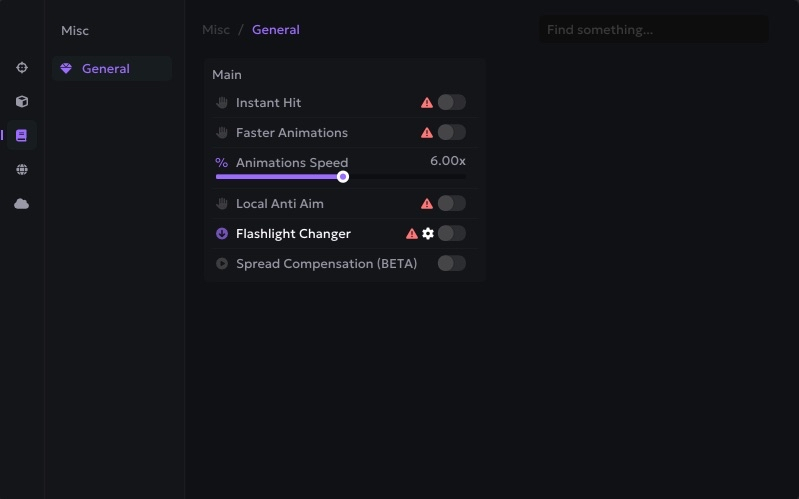Viewport: 799px width, 499px height.
Task: Open Flashlight Changer gear settings
Action: 428,233
